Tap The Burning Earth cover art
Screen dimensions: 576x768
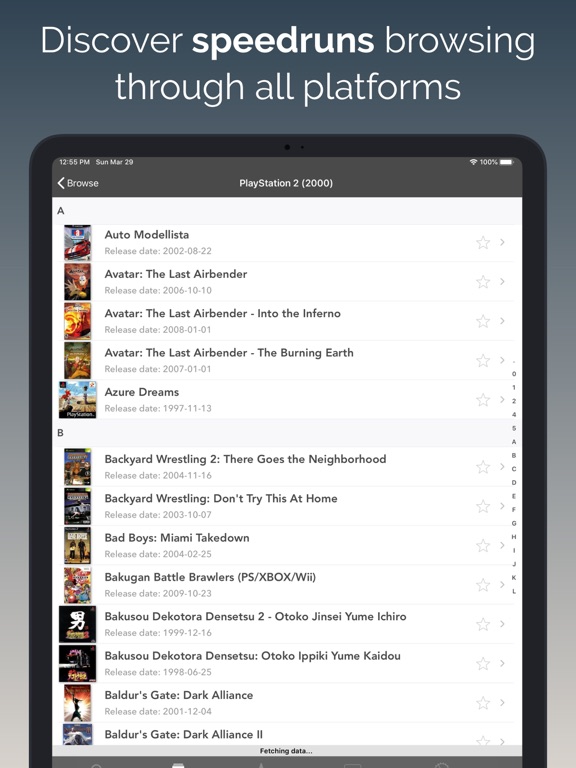tap(77, 360)
